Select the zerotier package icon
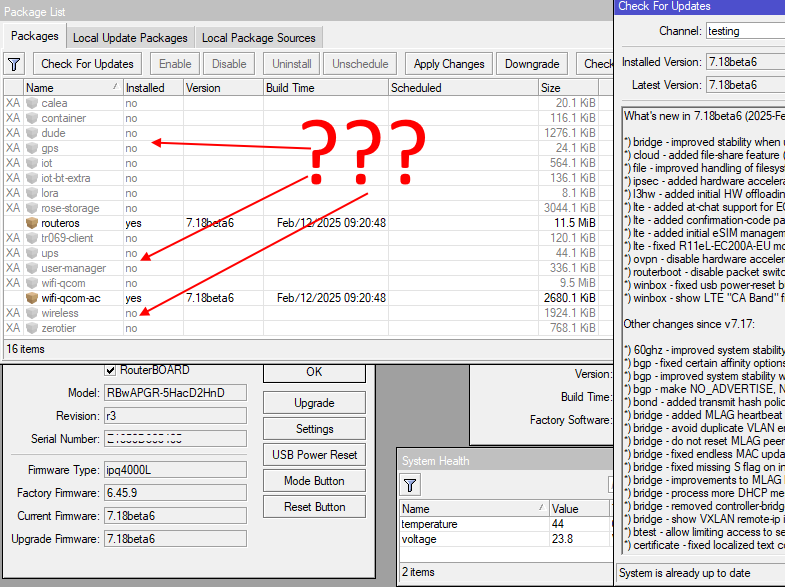The image size is (785, 587). click(x=32, y=328)
